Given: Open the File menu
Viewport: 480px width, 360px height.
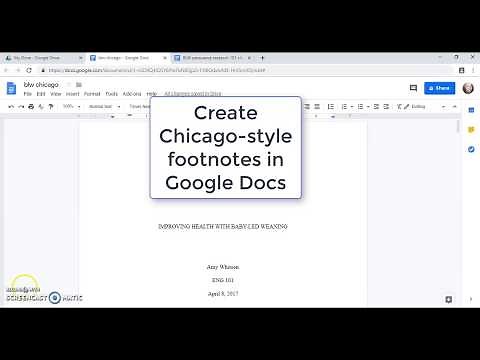Looking at the screenshot, I should click(x=28, y=94).
